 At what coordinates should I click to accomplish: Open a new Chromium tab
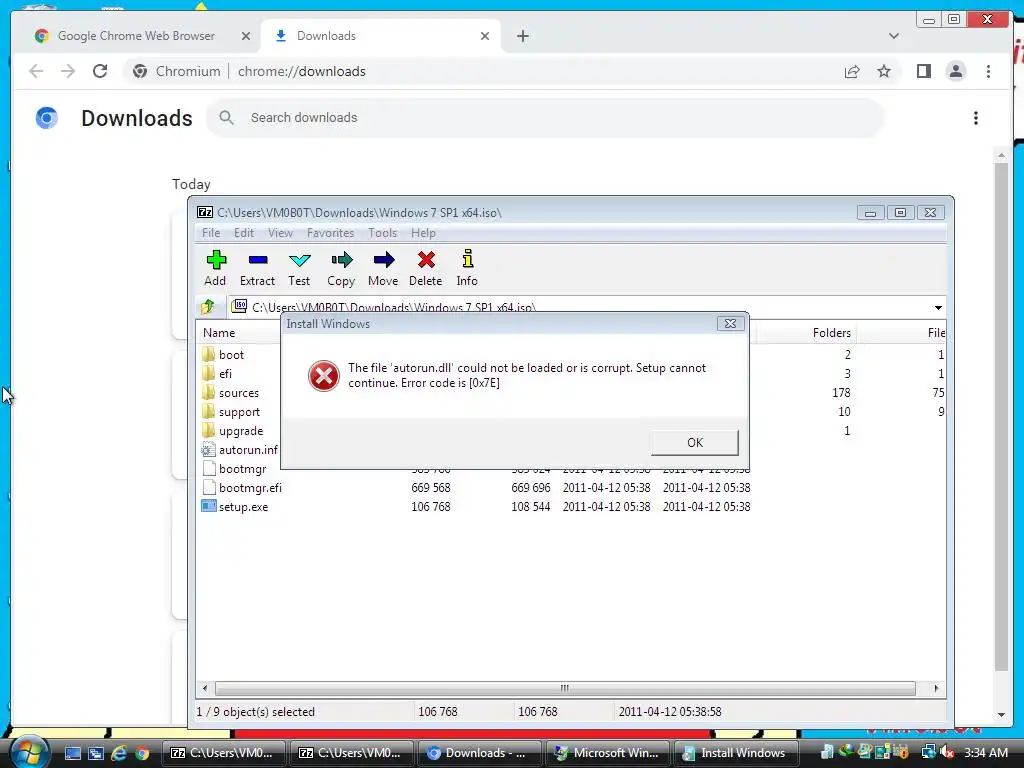tap(522, 36)
